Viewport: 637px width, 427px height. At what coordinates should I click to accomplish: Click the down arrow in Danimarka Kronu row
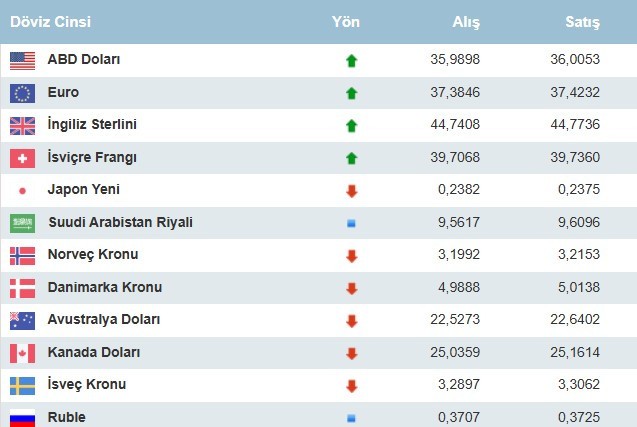(x=351, y=288)
